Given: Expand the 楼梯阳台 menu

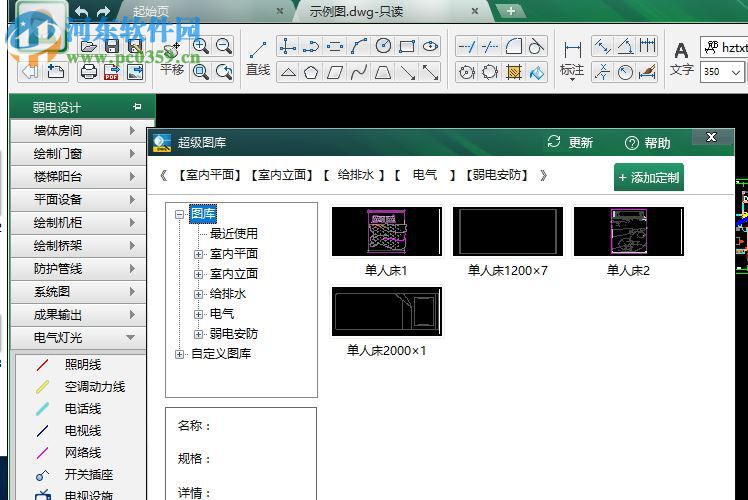Looking at the screenshot, I should pos(78,177).
